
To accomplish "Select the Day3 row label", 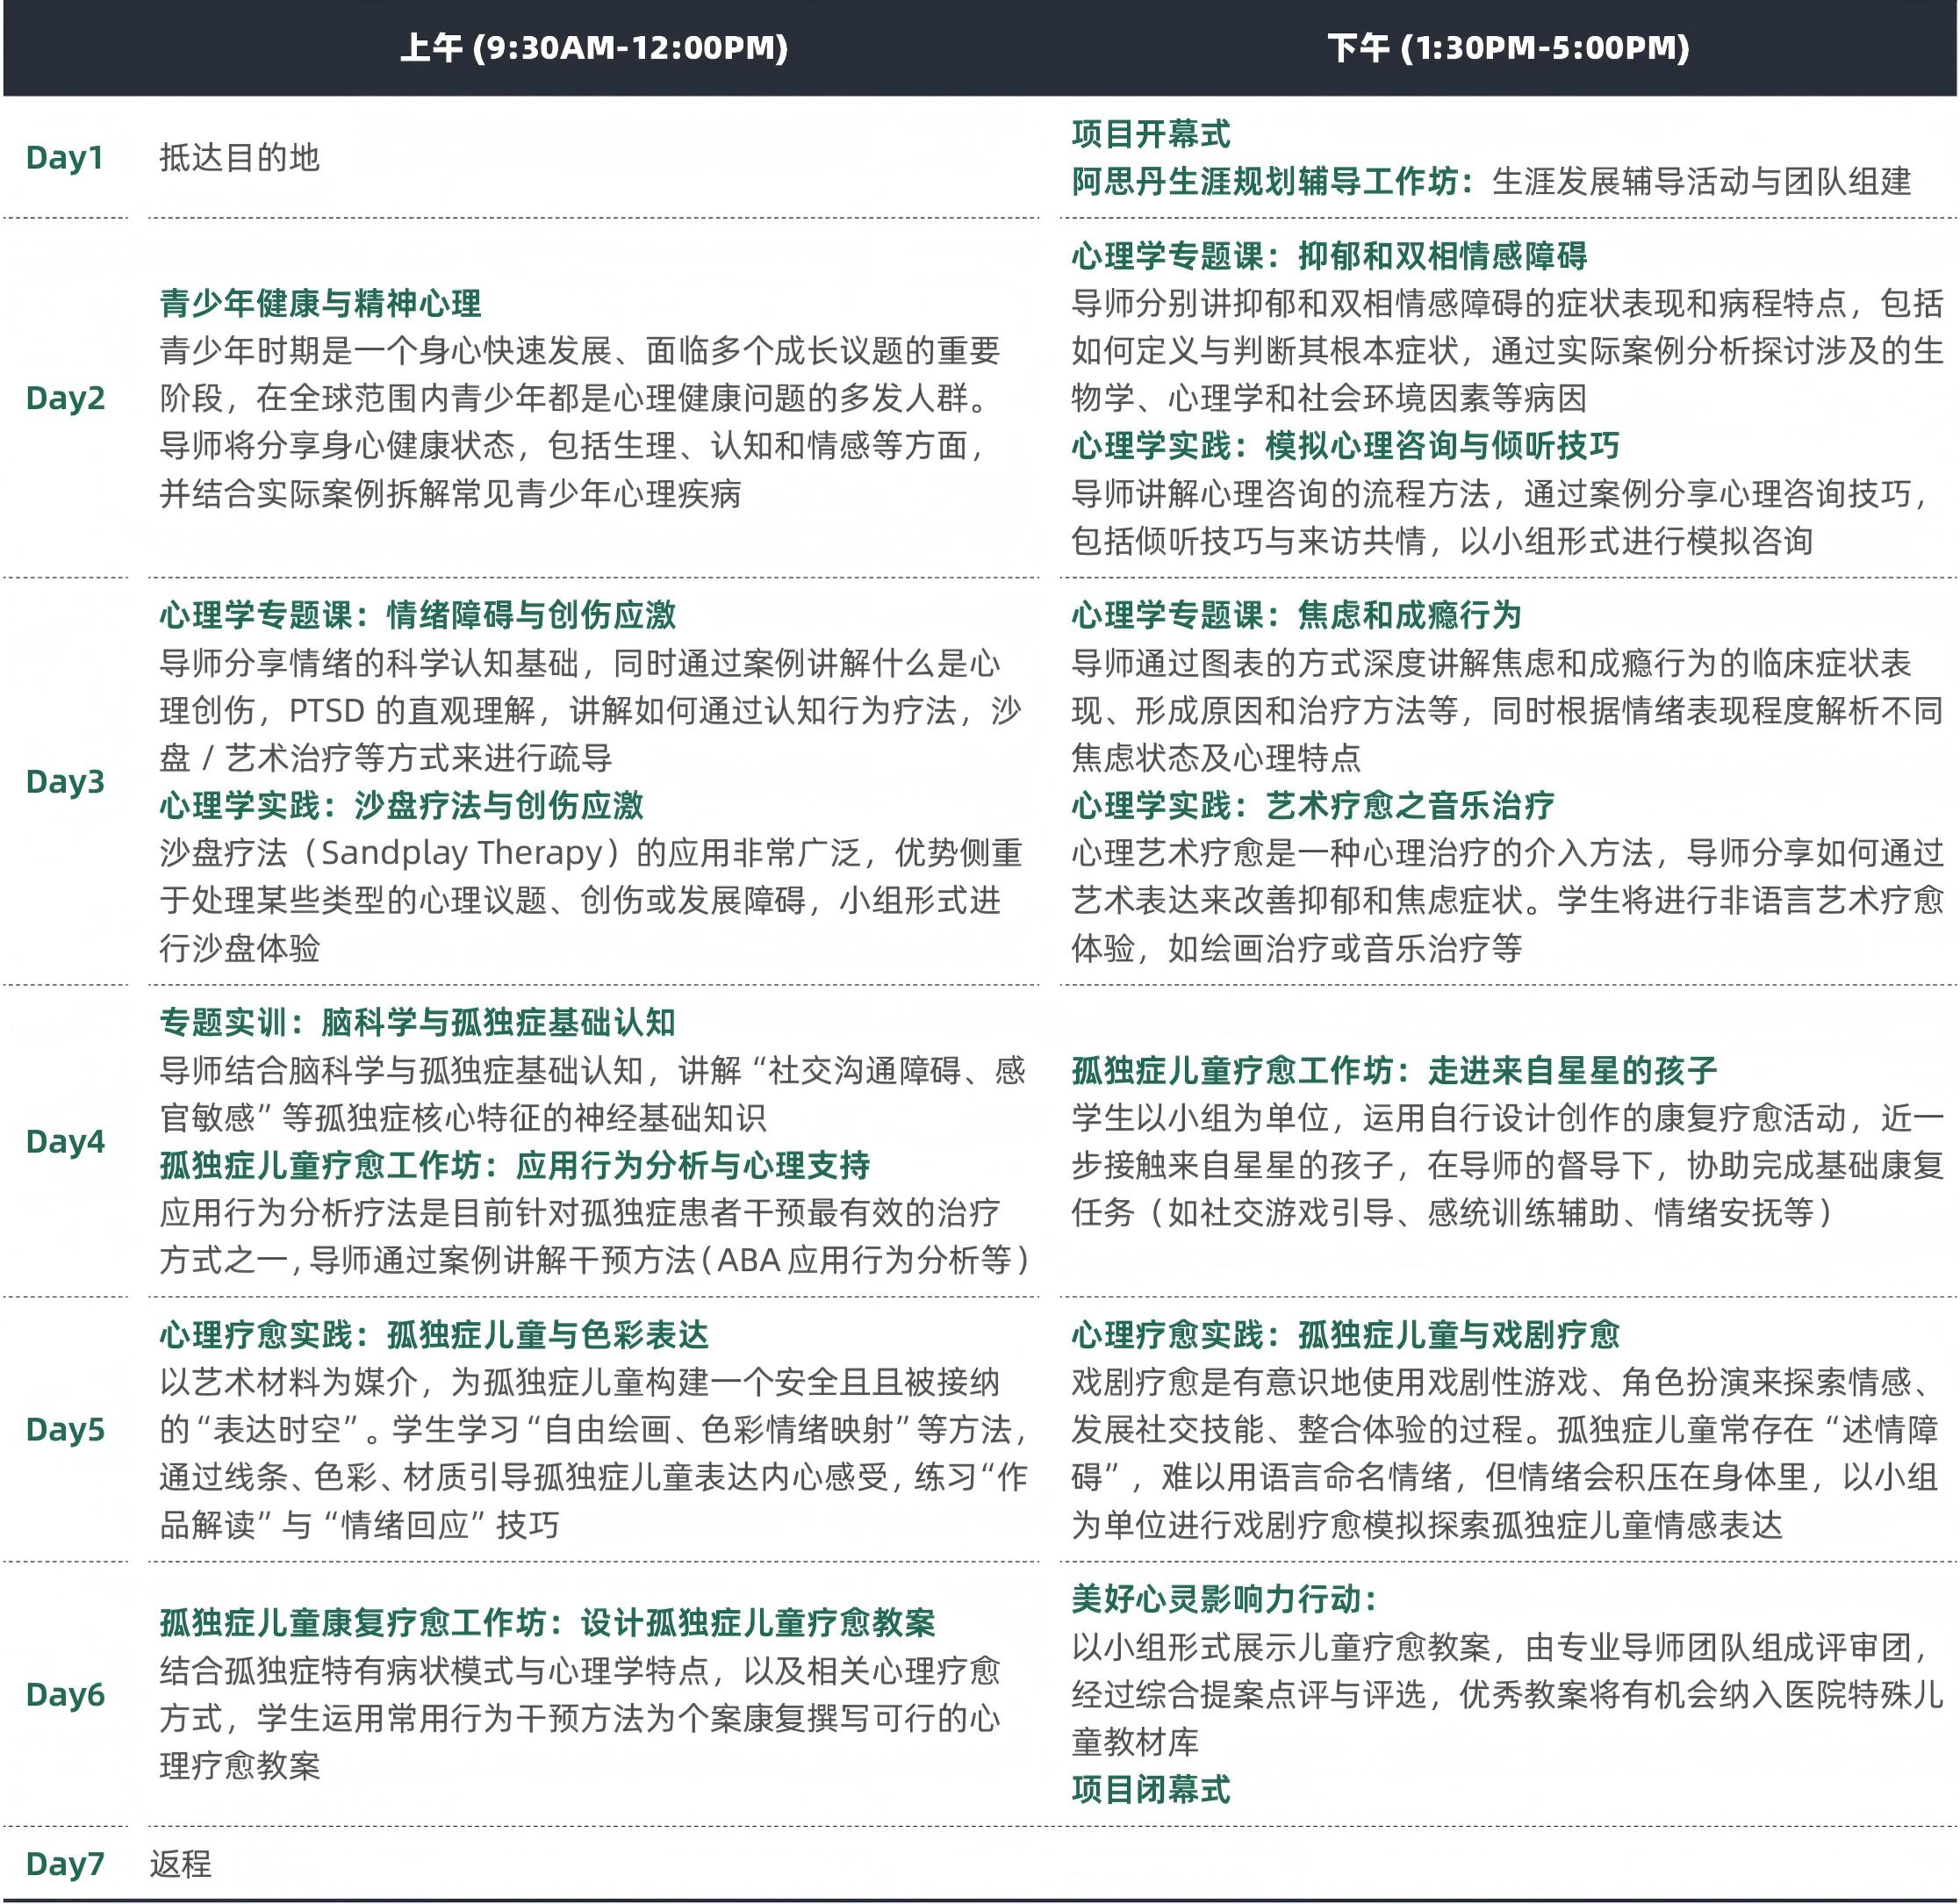I will (65, 782).
